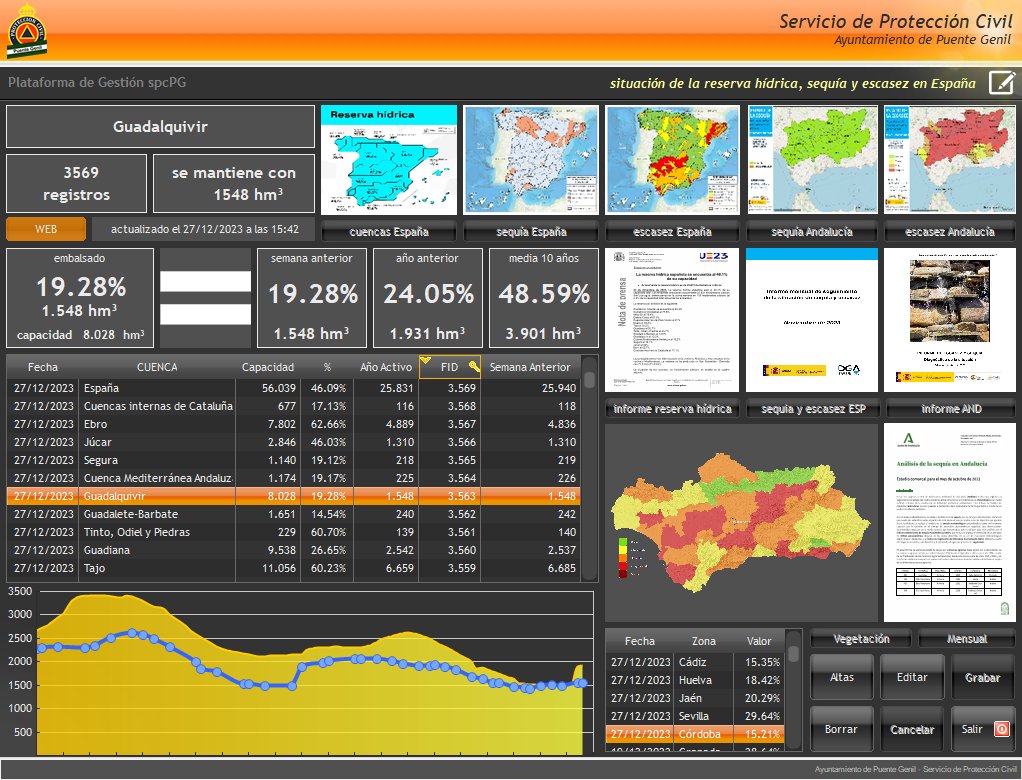The image size is (1022, 780).
Task: Click the sequía España button
Action: pyautogui.click(x=531, y=232)
